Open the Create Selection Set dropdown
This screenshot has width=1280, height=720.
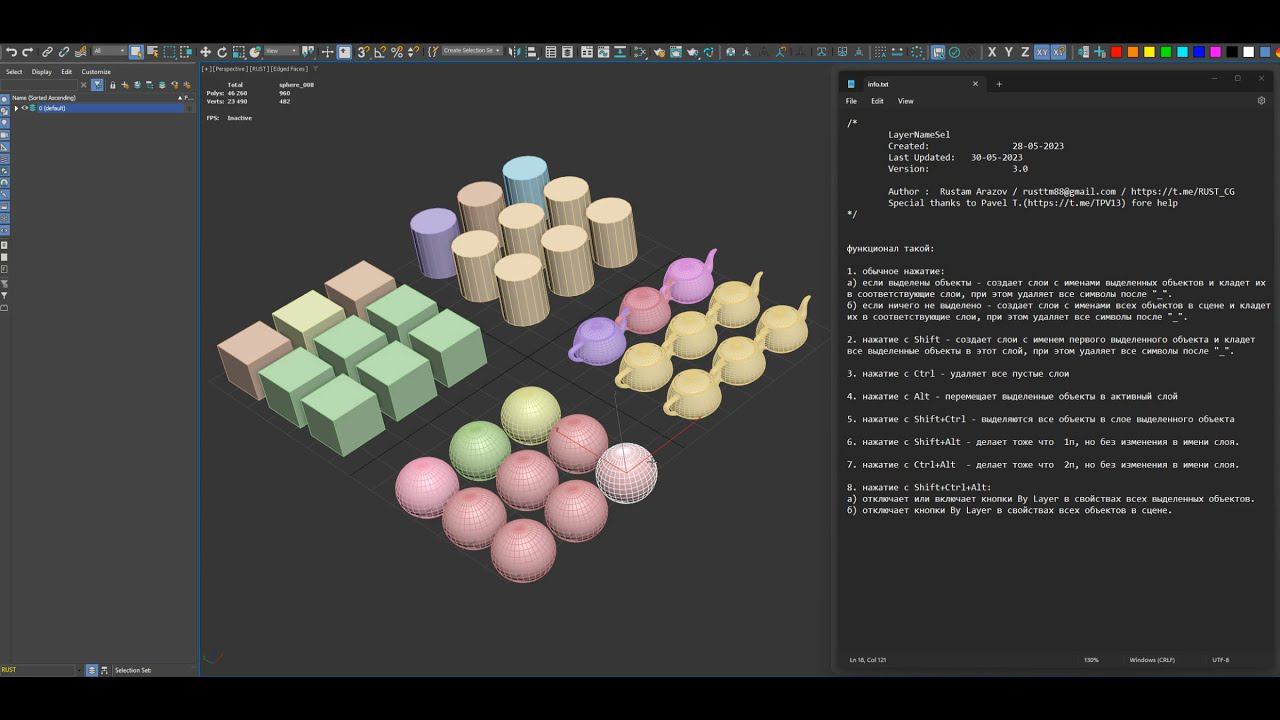pos(472,51)
